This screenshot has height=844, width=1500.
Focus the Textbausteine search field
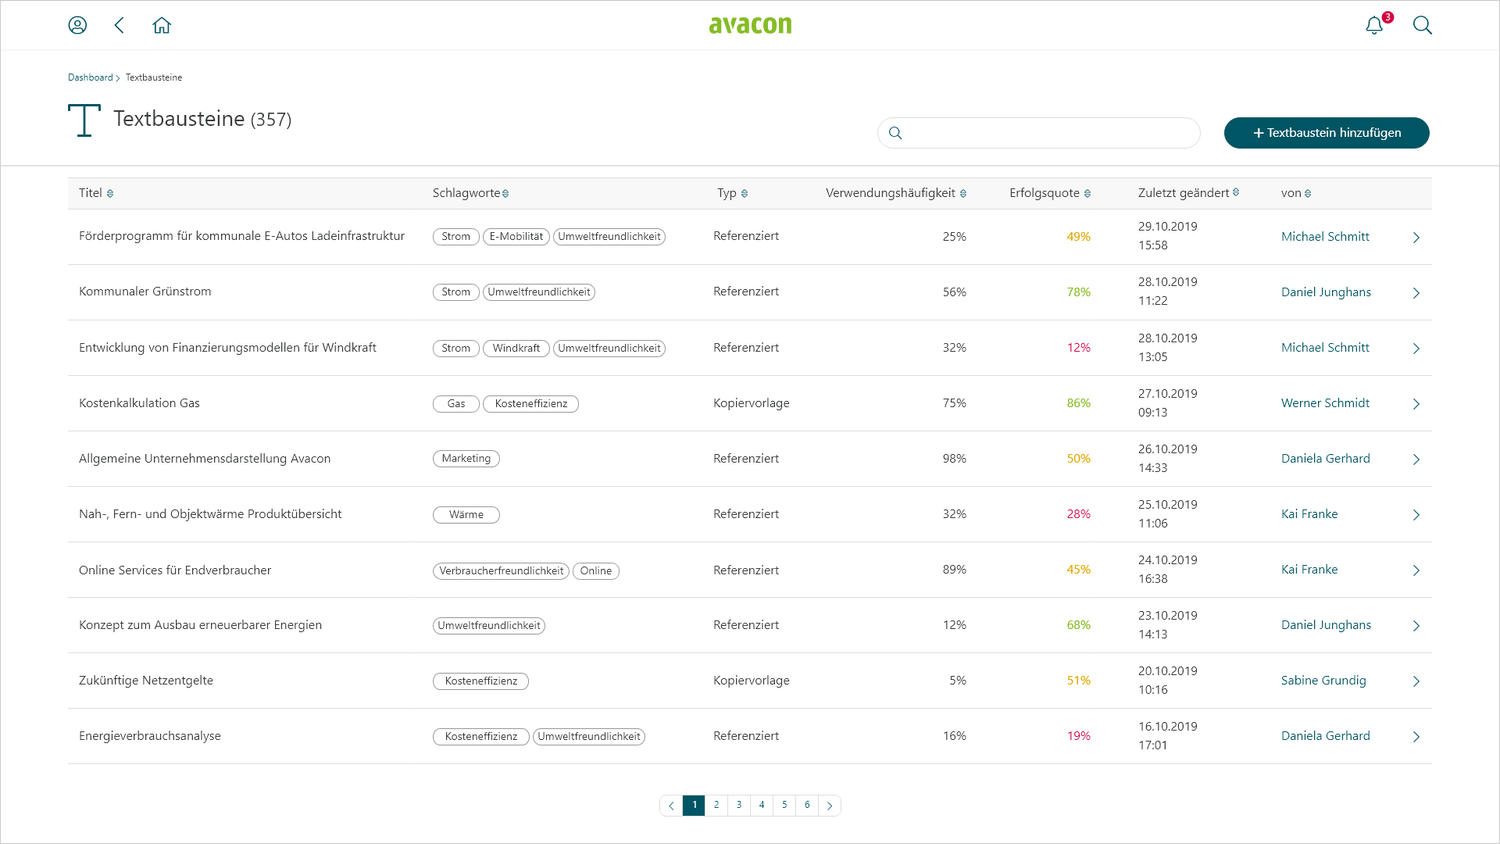(x=1039, y=133)
